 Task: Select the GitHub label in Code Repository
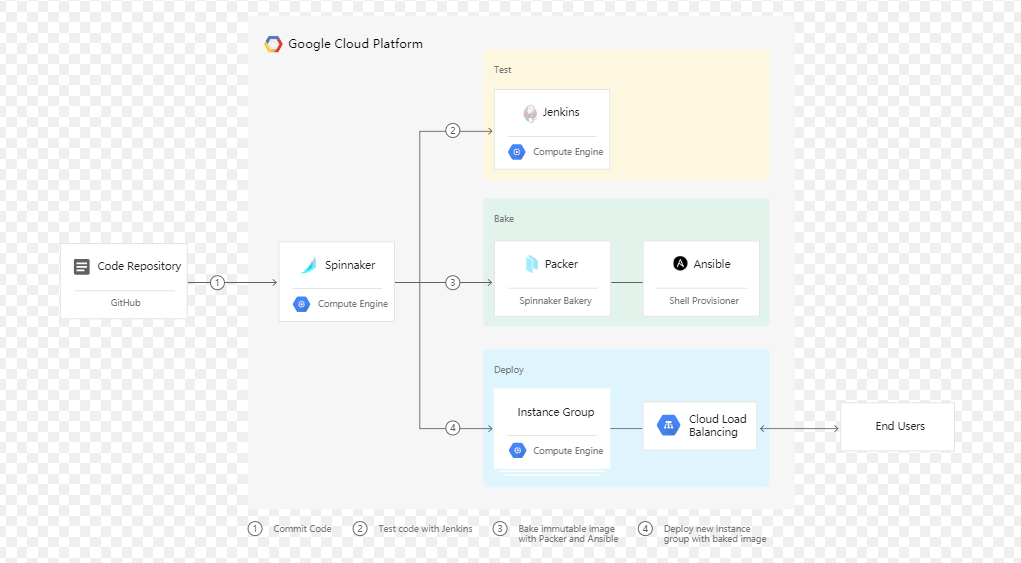[126, 303]
